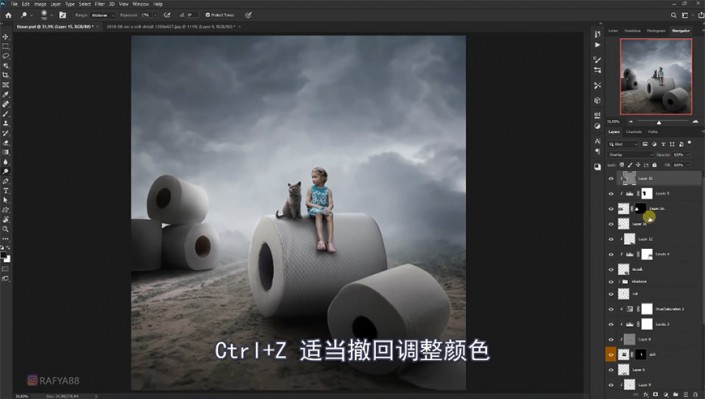Image resolution: width=705 pixels, height=399 pixels.
Task: Select the Frame tool
Action: coord(5,85)
